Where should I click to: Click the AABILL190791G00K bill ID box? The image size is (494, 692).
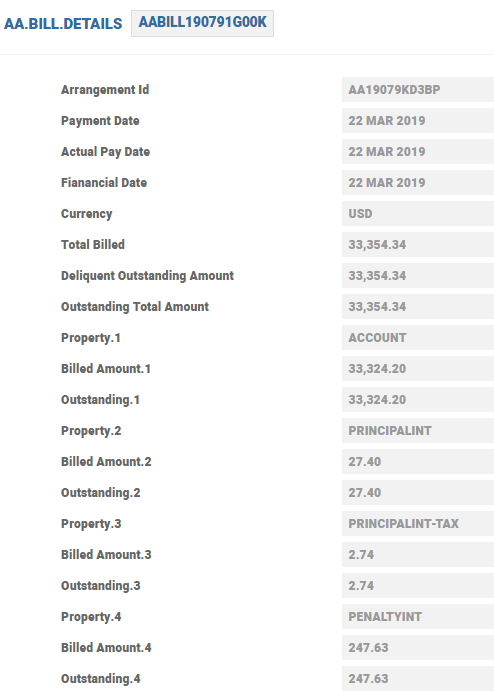coord(202,23)
